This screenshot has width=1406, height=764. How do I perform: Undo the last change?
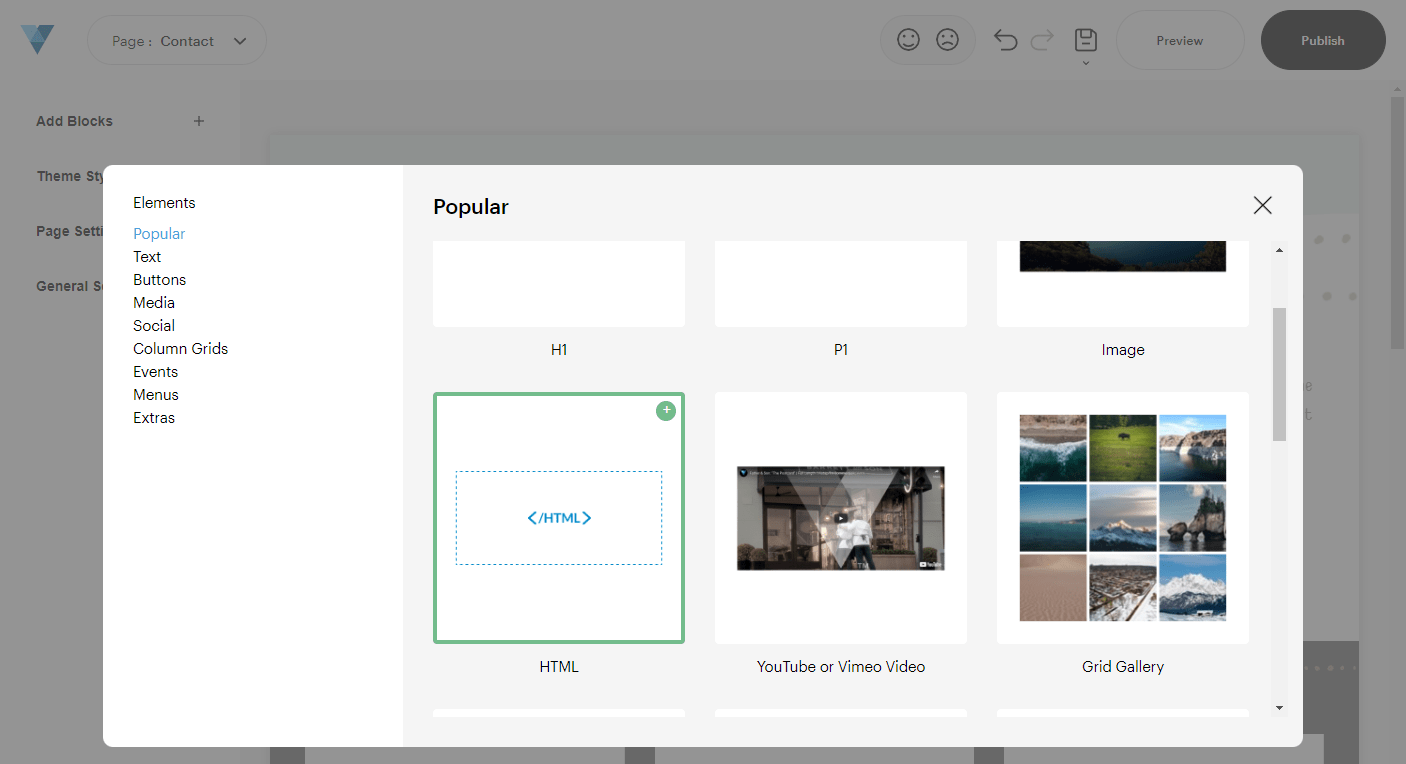click(1006, 39)
